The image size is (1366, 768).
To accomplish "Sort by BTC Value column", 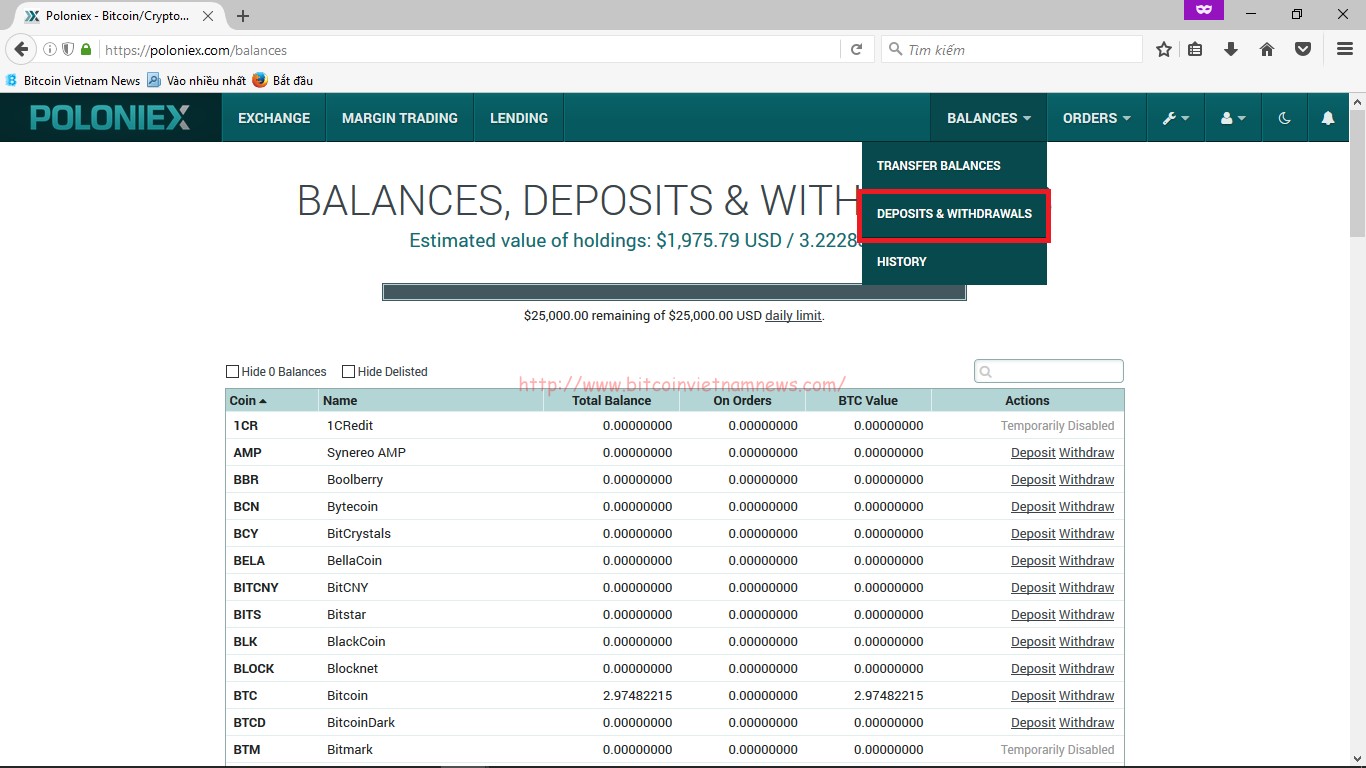I will 868,400.
